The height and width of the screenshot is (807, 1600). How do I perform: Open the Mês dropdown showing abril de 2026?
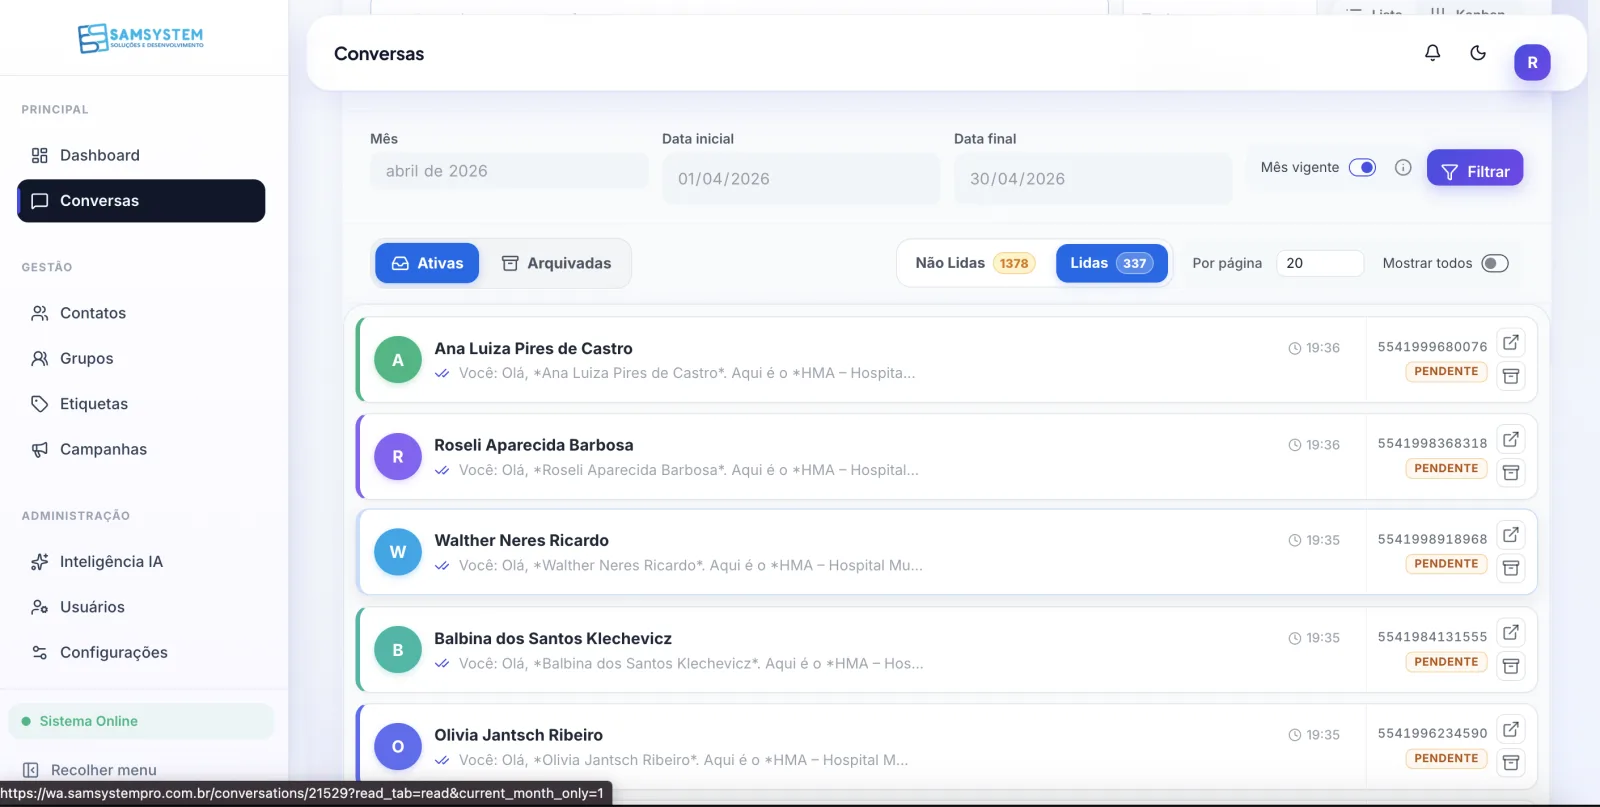509,171
